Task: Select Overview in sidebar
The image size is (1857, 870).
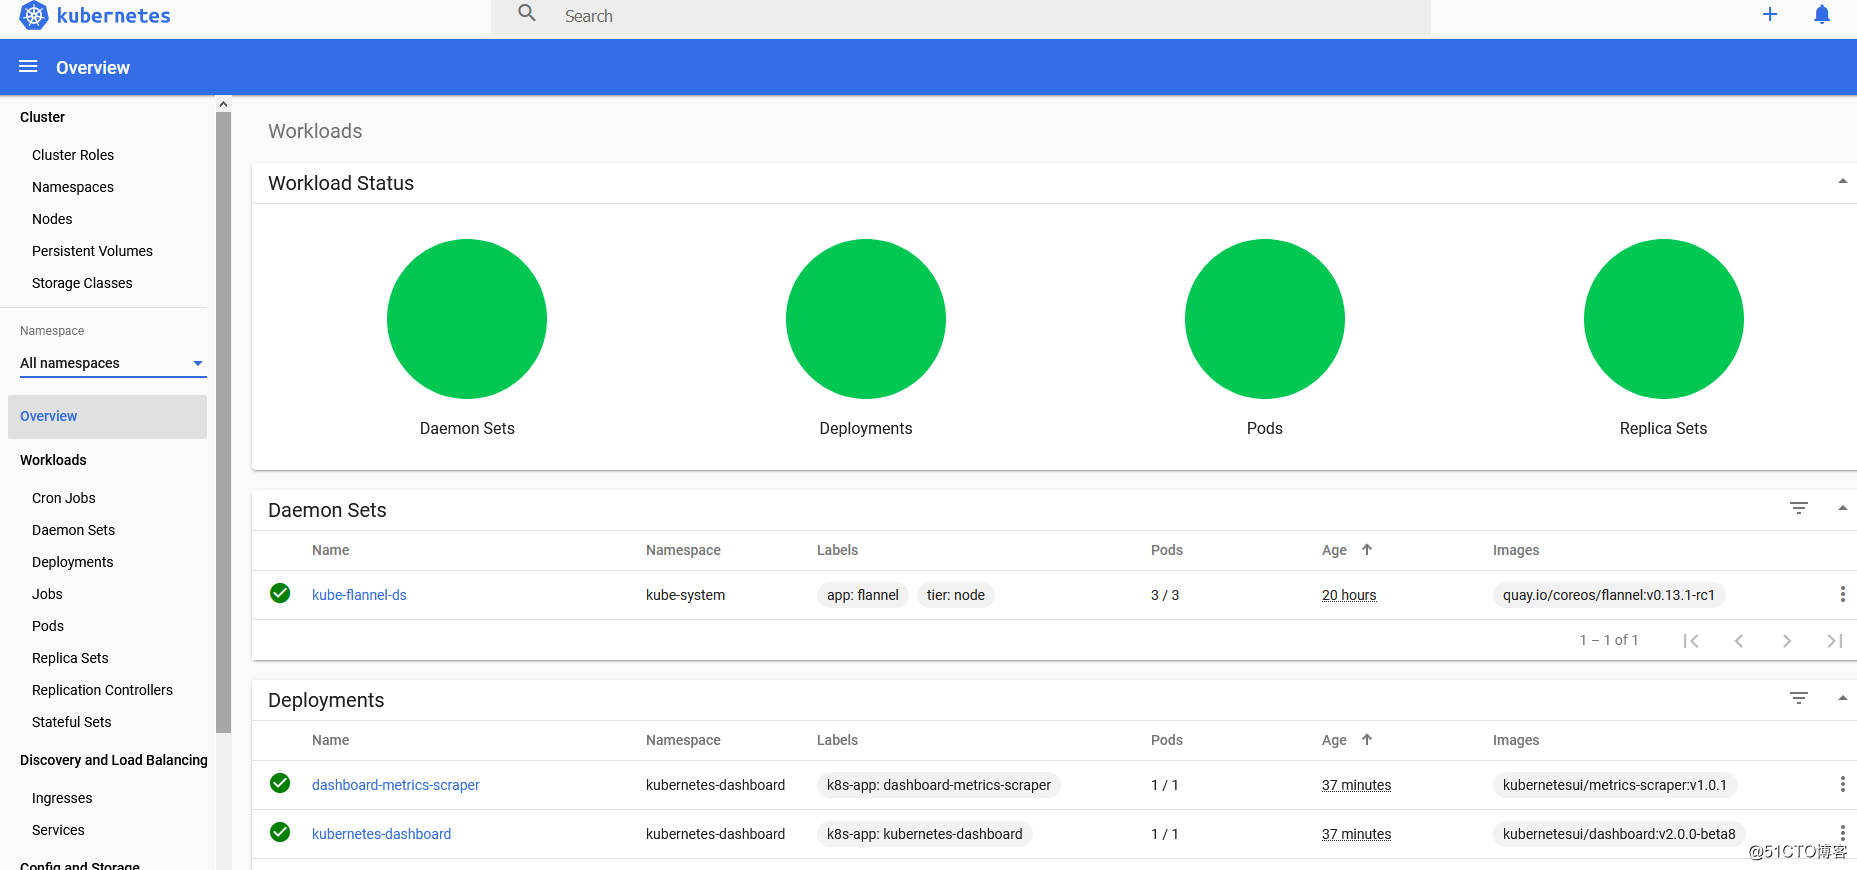Action: pyautogui.click(x=107, y=416)
